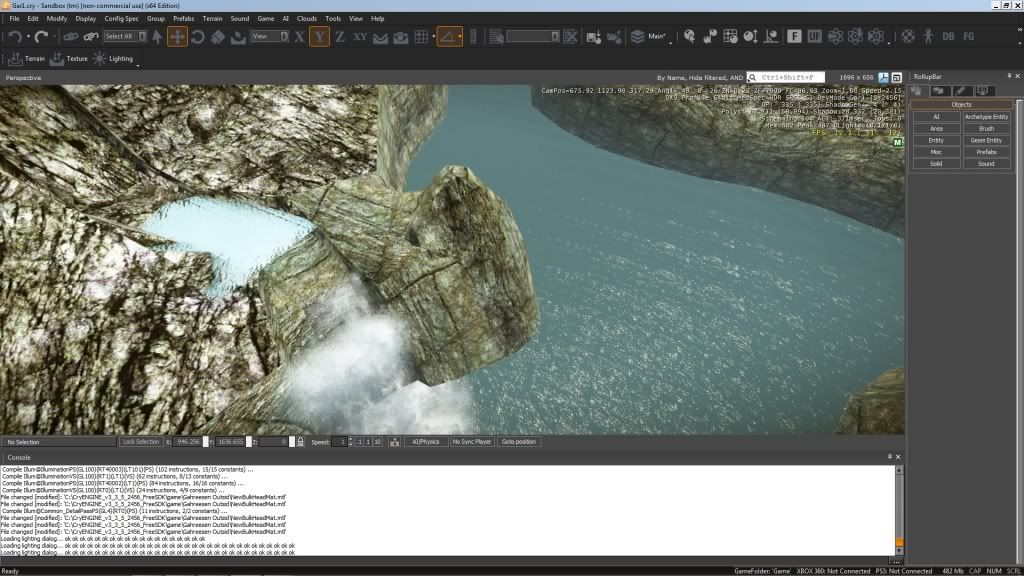Activate the Scale tool
This screenshot has width=1024, height=576.
[x=218, y=37]
